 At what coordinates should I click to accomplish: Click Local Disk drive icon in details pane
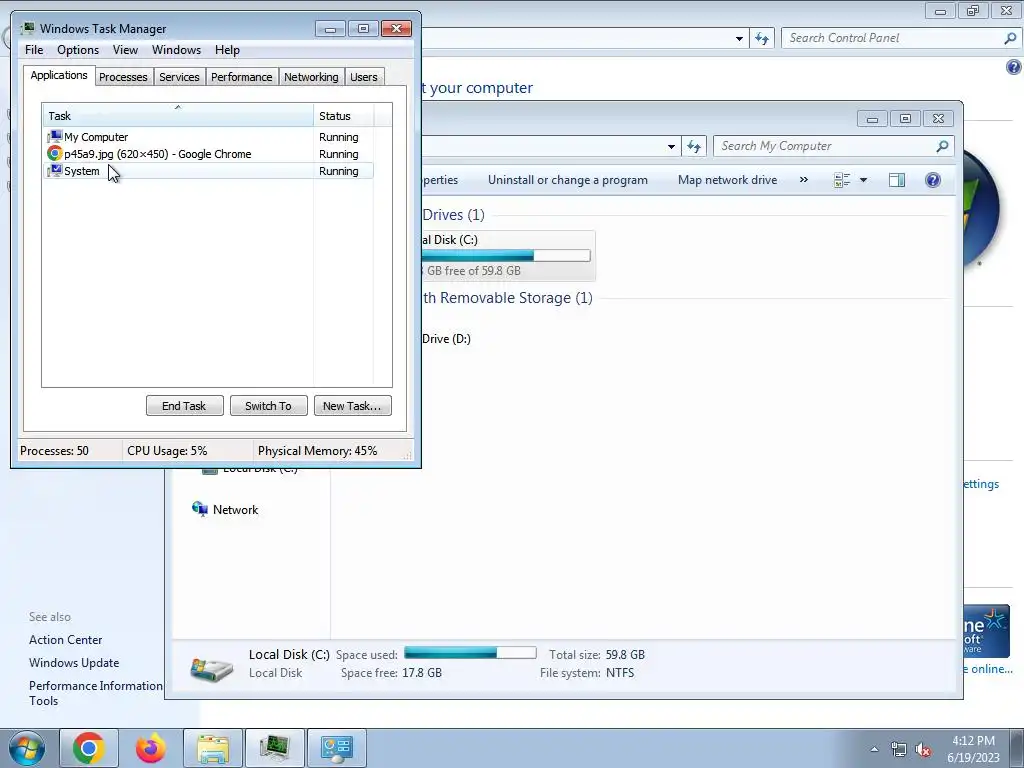click(x=212, y=669)
